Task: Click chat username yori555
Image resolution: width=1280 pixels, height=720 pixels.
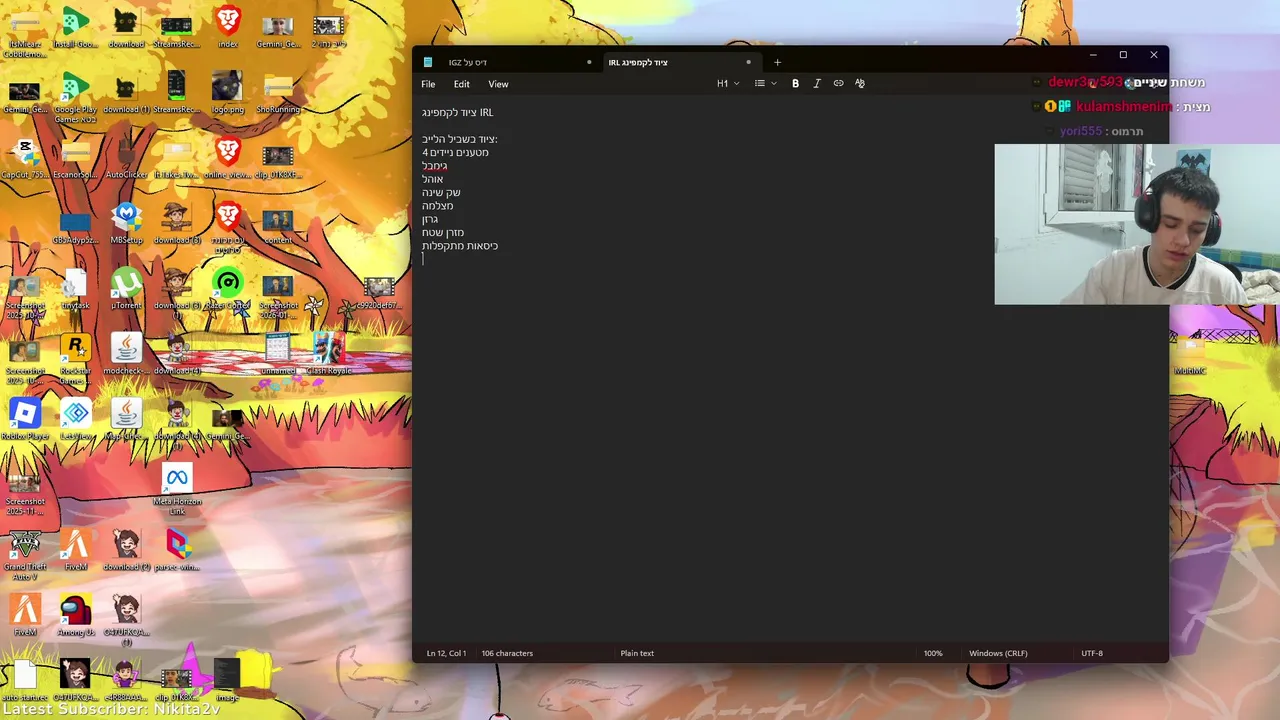Action: (x=1081, y=131)
